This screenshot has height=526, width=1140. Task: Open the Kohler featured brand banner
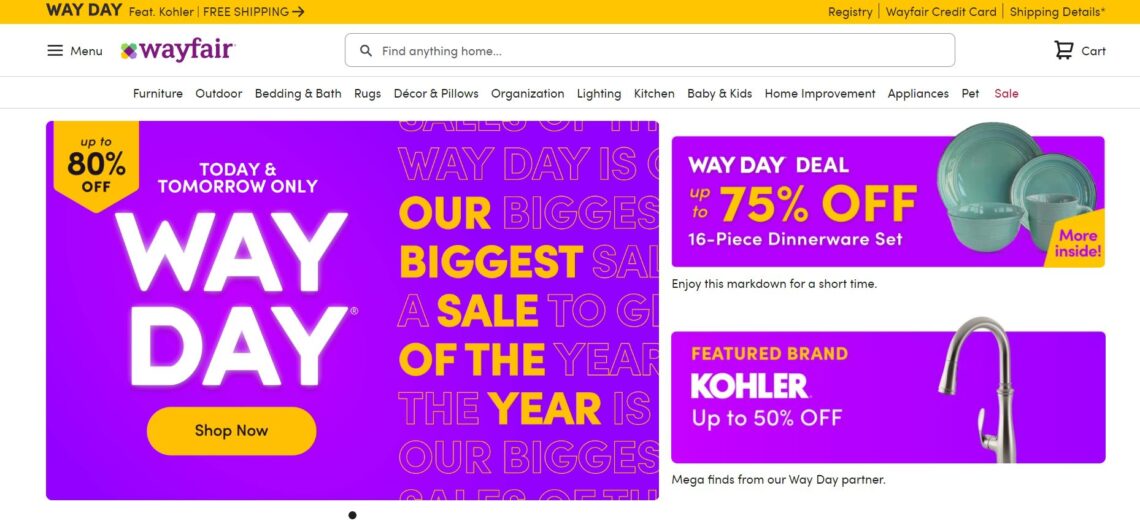coord(887,397)
